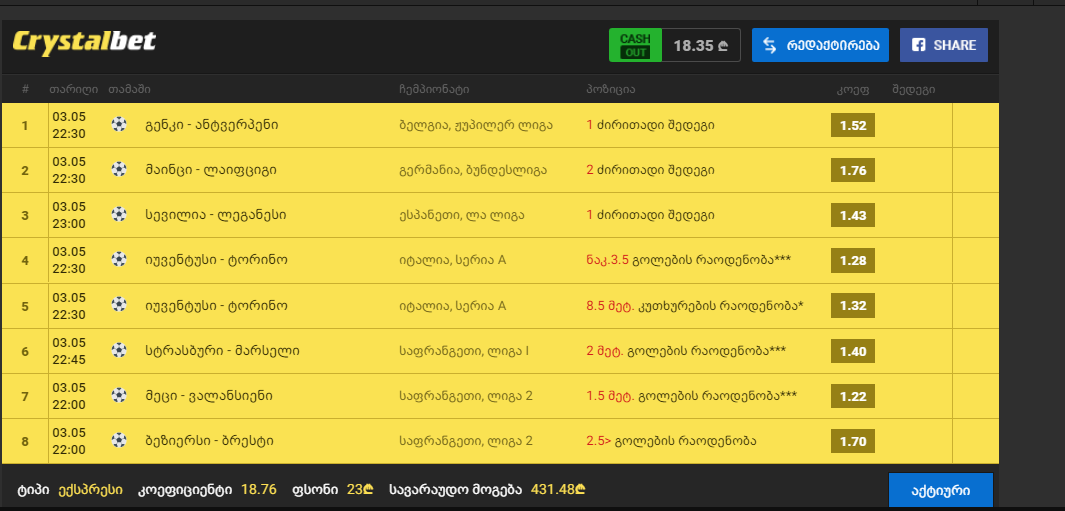Click the football icon for მეცი - ვალანსიენი
The image size is (1065, 511).
pos(119,395)
